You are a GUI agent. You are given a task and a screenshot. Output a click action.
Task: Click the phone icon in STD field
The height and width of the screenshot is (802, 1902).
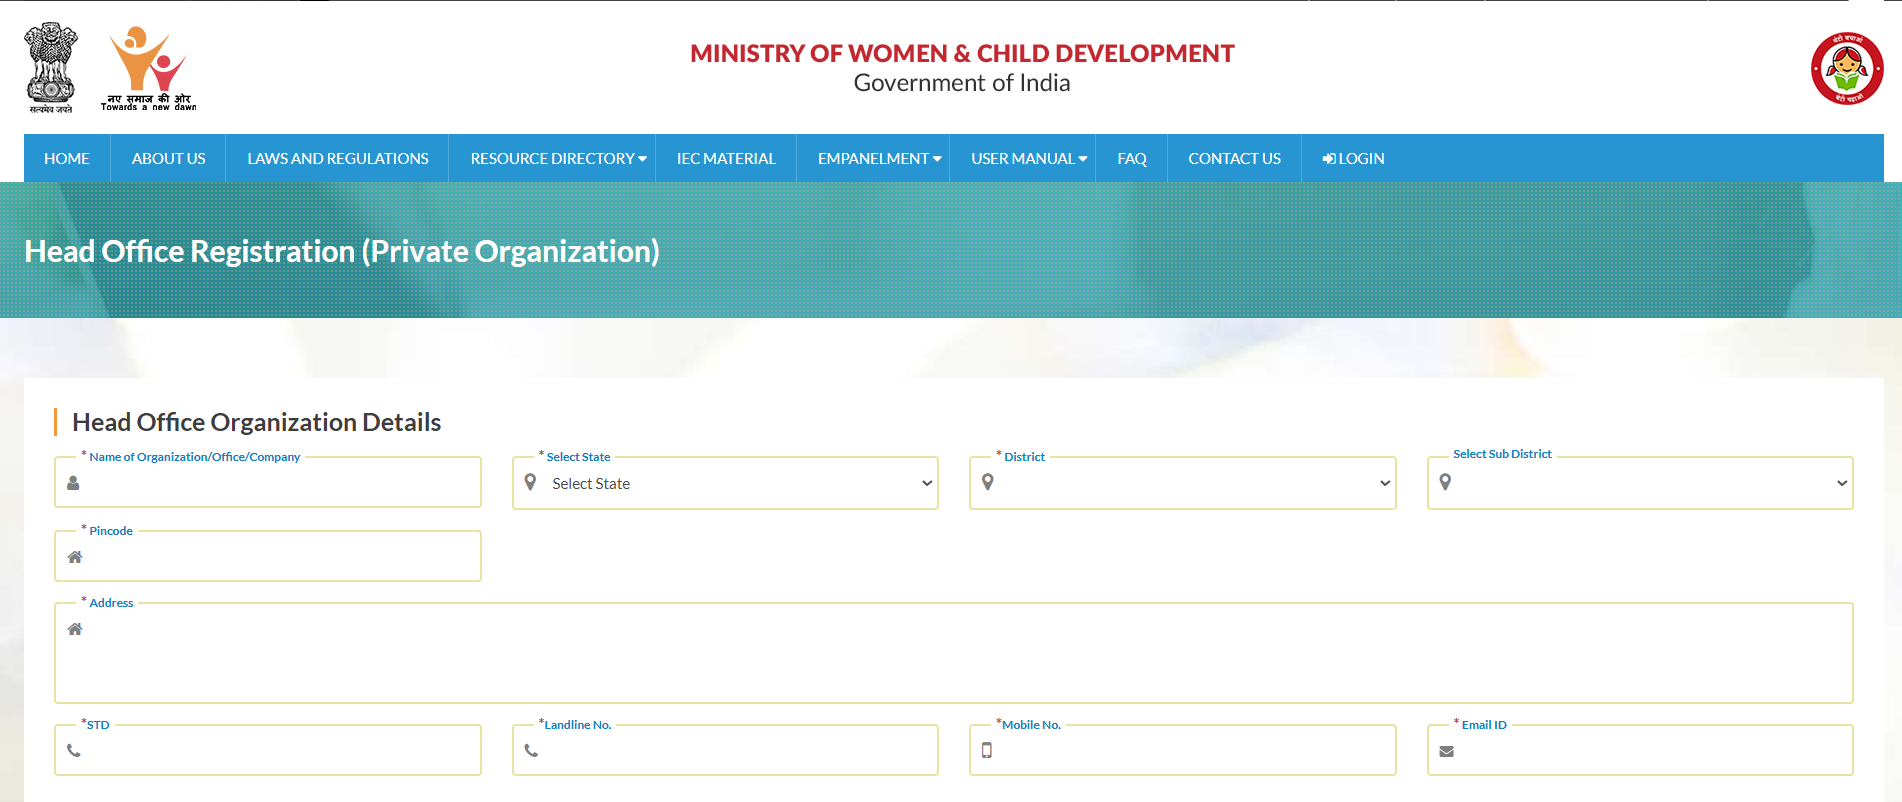(x=74, y=751)
